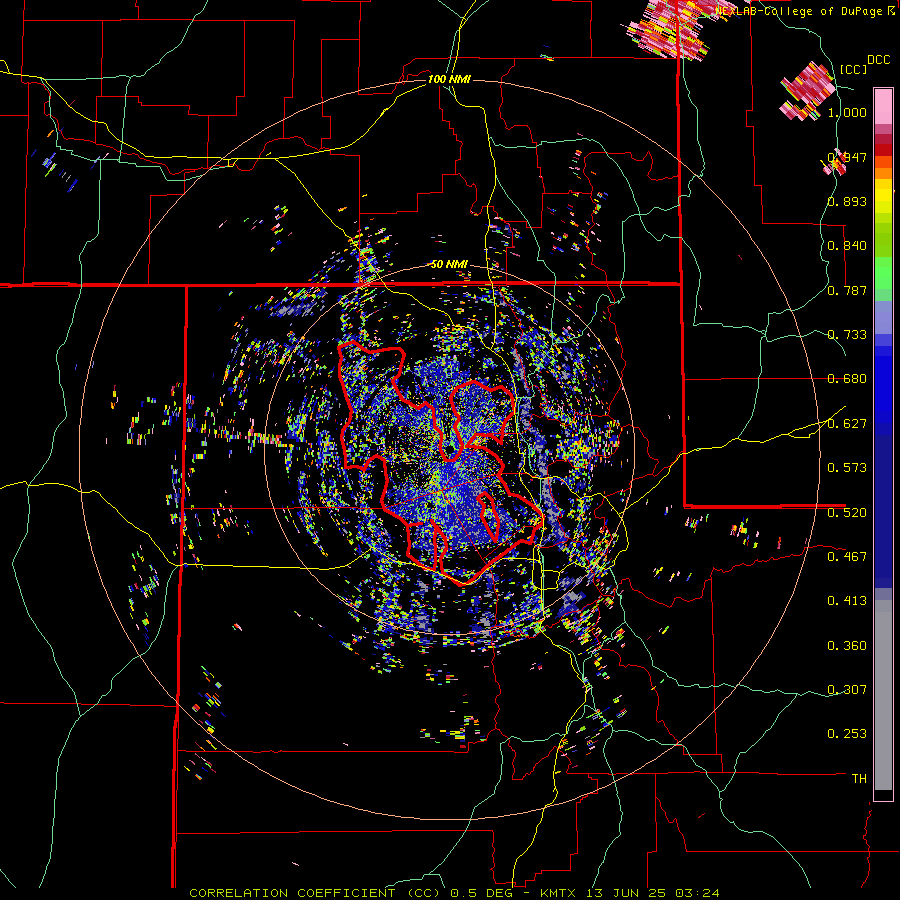Select the 0.573 legend value
This screenshot has width=900, height=900.
[847, 468]
